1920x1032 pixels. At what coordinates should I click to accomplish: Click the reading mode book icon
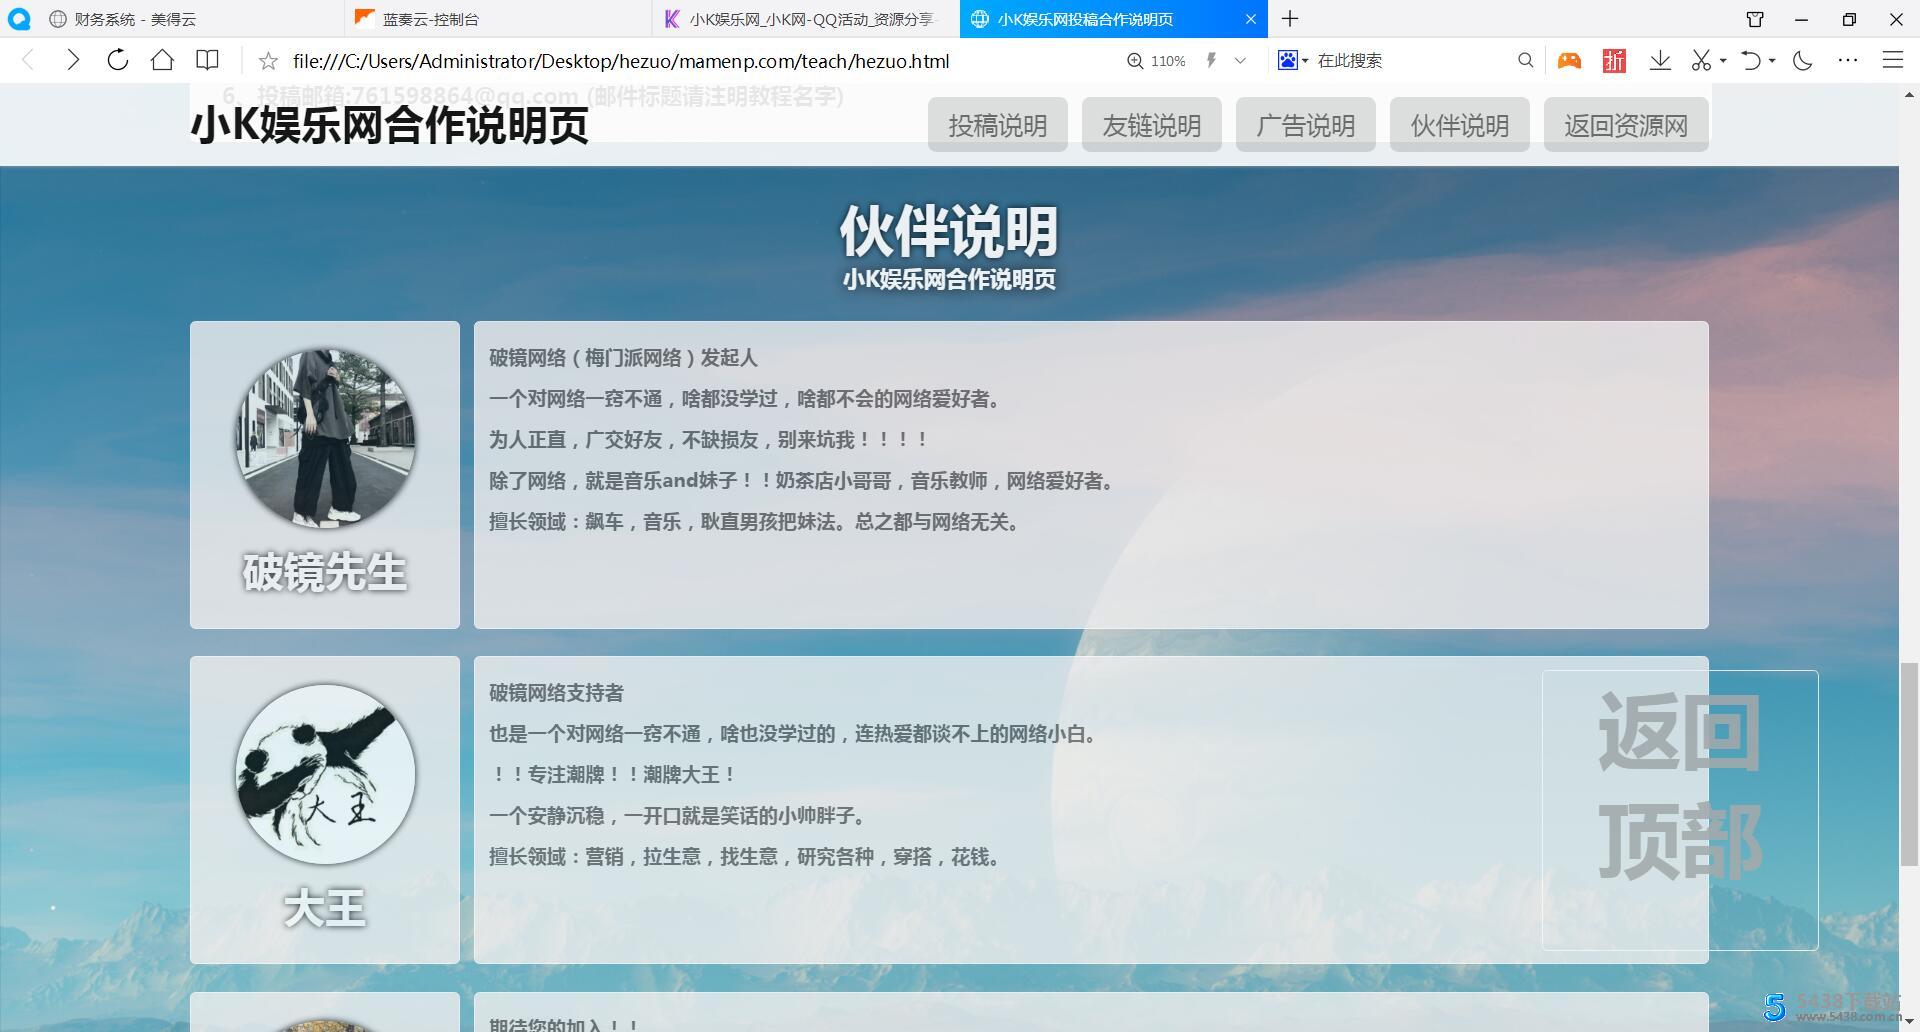(207, 60)
